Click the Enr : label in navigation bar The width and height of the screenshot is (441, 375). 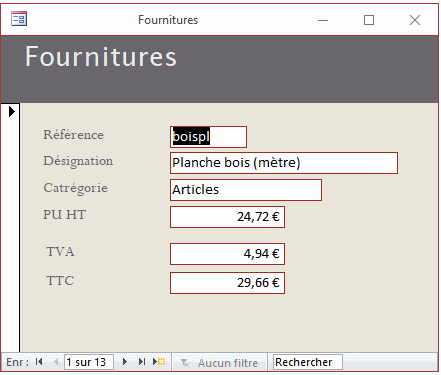click(18, 362)
